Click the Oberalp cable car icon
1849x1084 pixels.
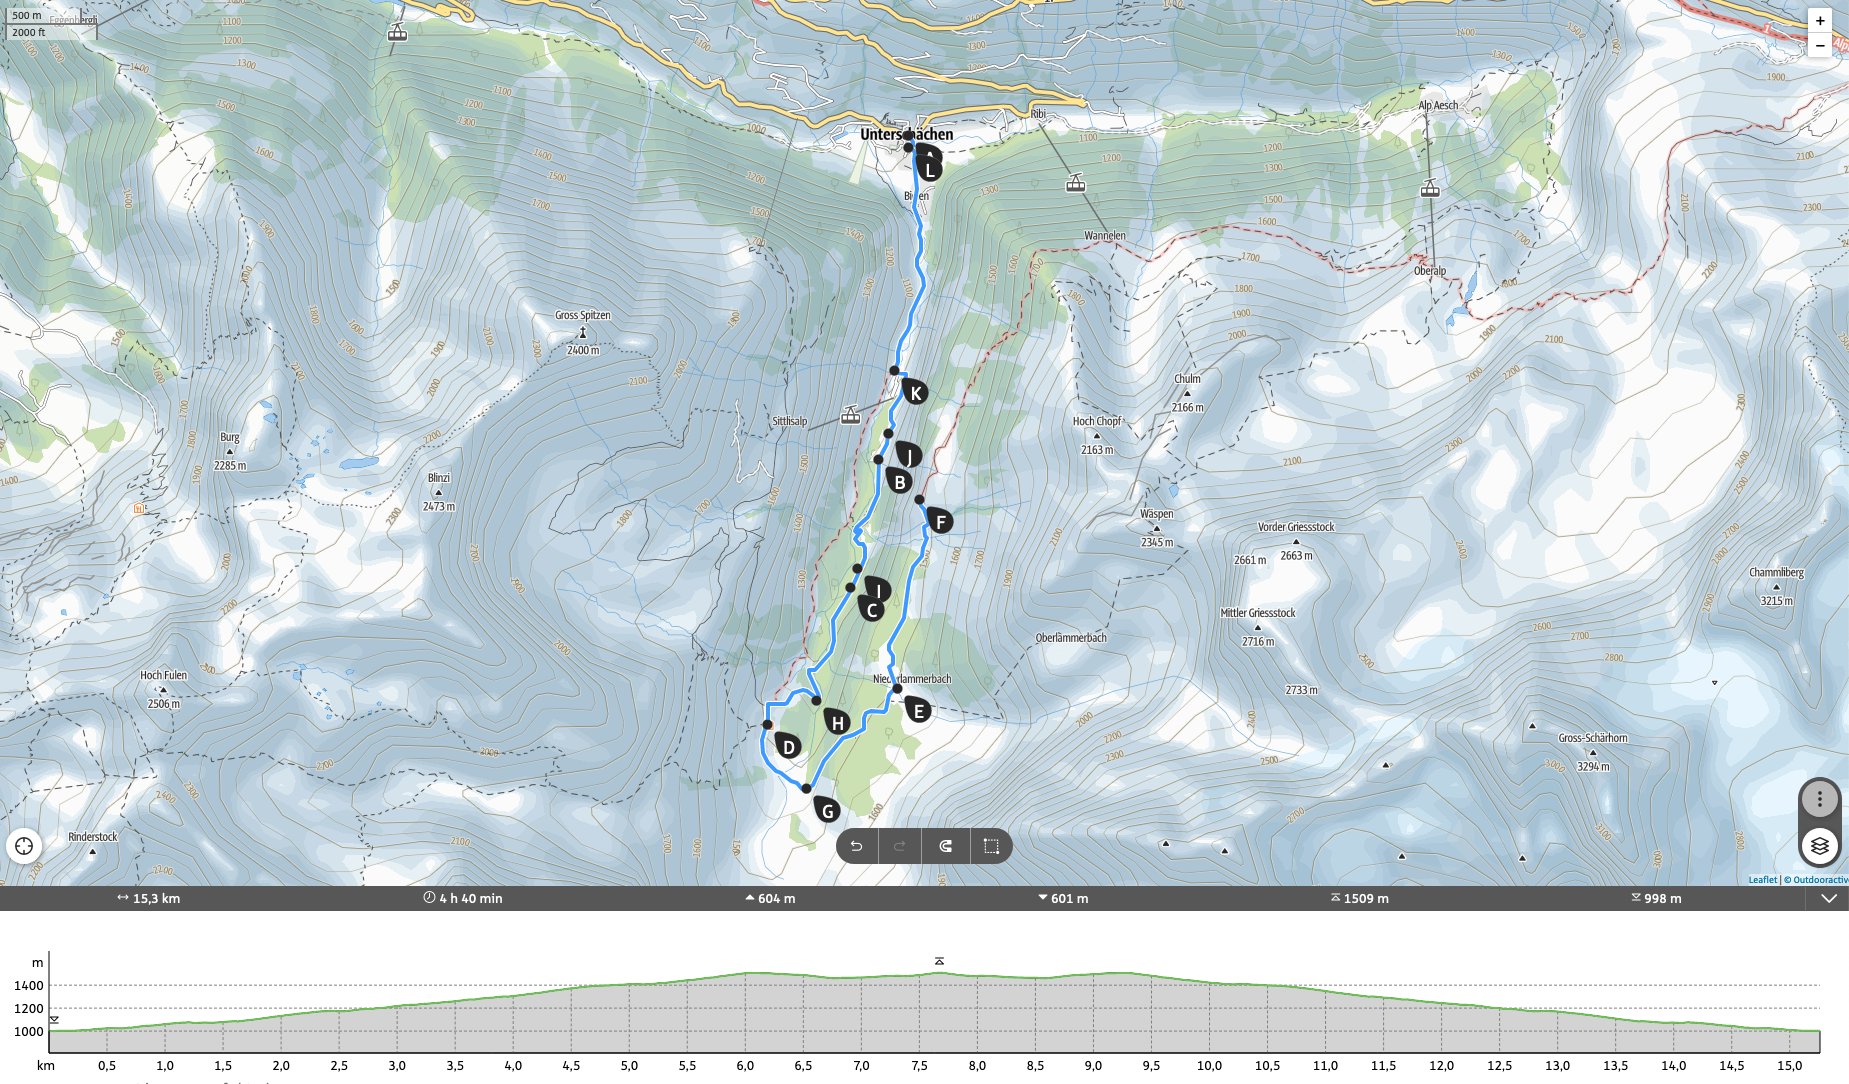[x=1430, y=188]
